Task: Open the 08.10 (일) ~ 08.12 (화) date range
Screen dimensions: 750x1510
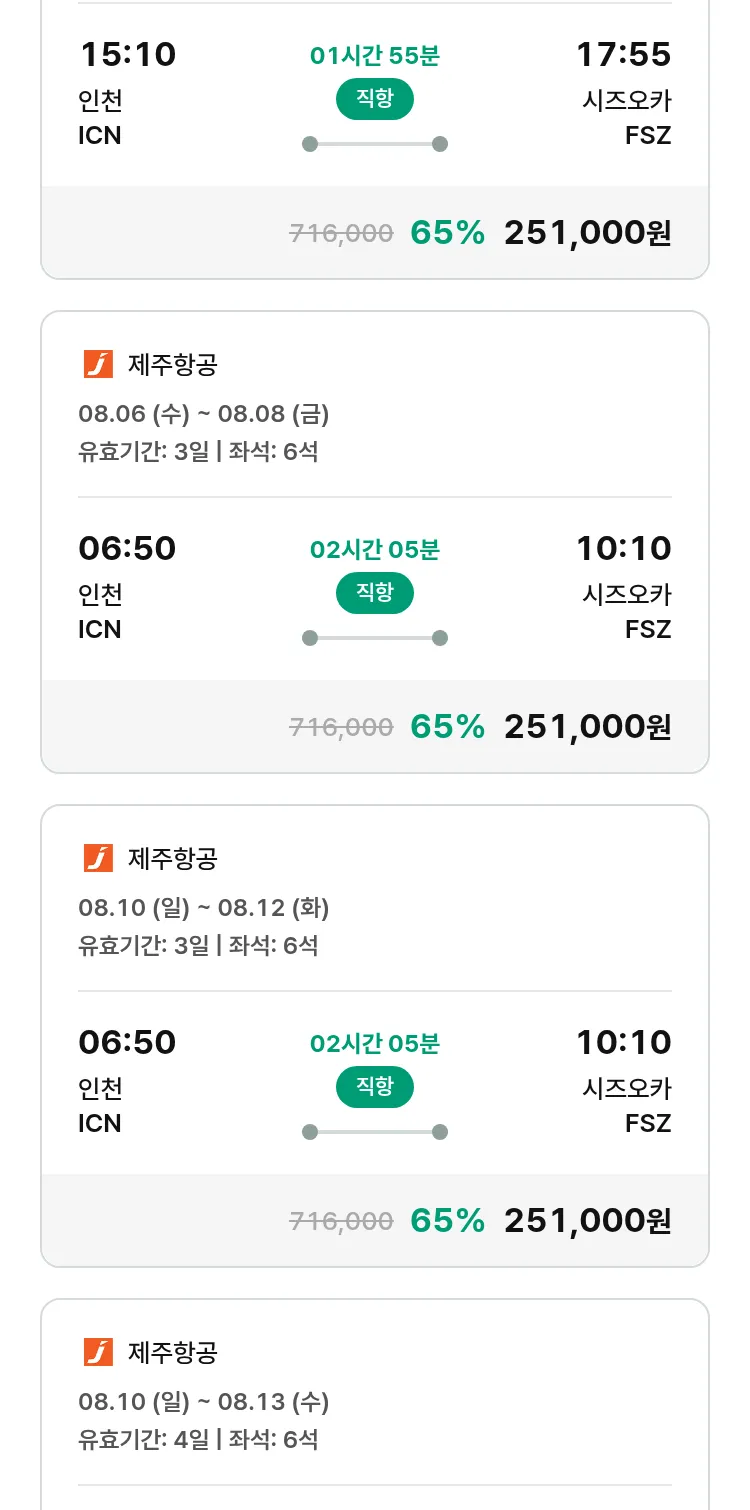Action: 204,908
